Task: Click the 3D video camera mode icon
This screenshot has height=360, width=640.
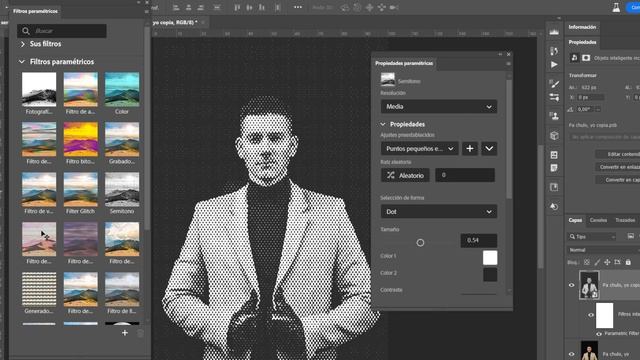Action: tap(393, 7)
